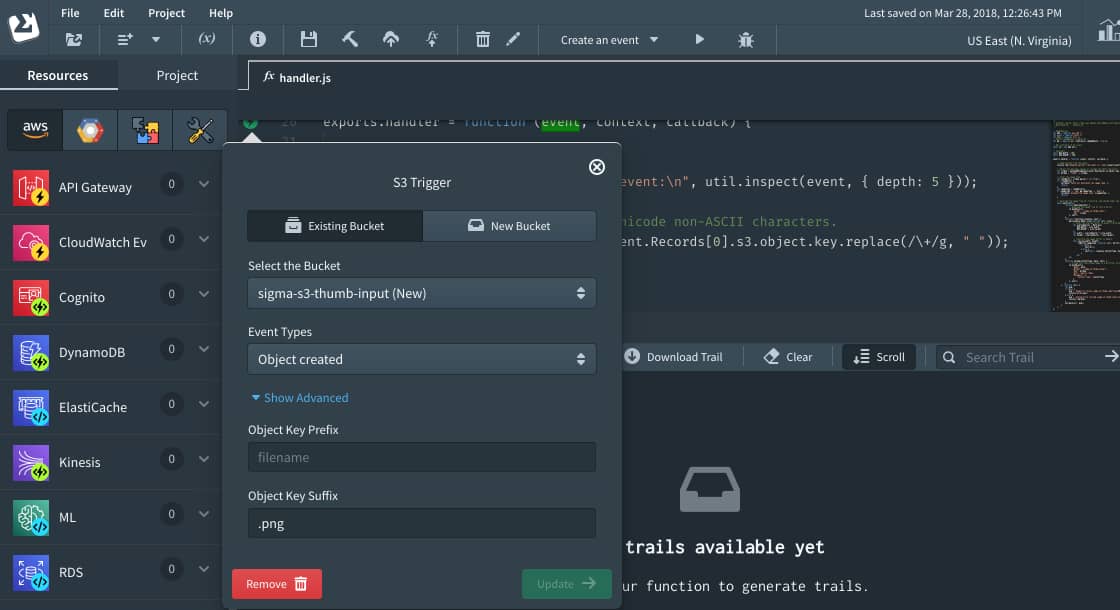1120x610 pixels.
Task: Click the RDS resource icon
Action: click(x=31, y=572)
